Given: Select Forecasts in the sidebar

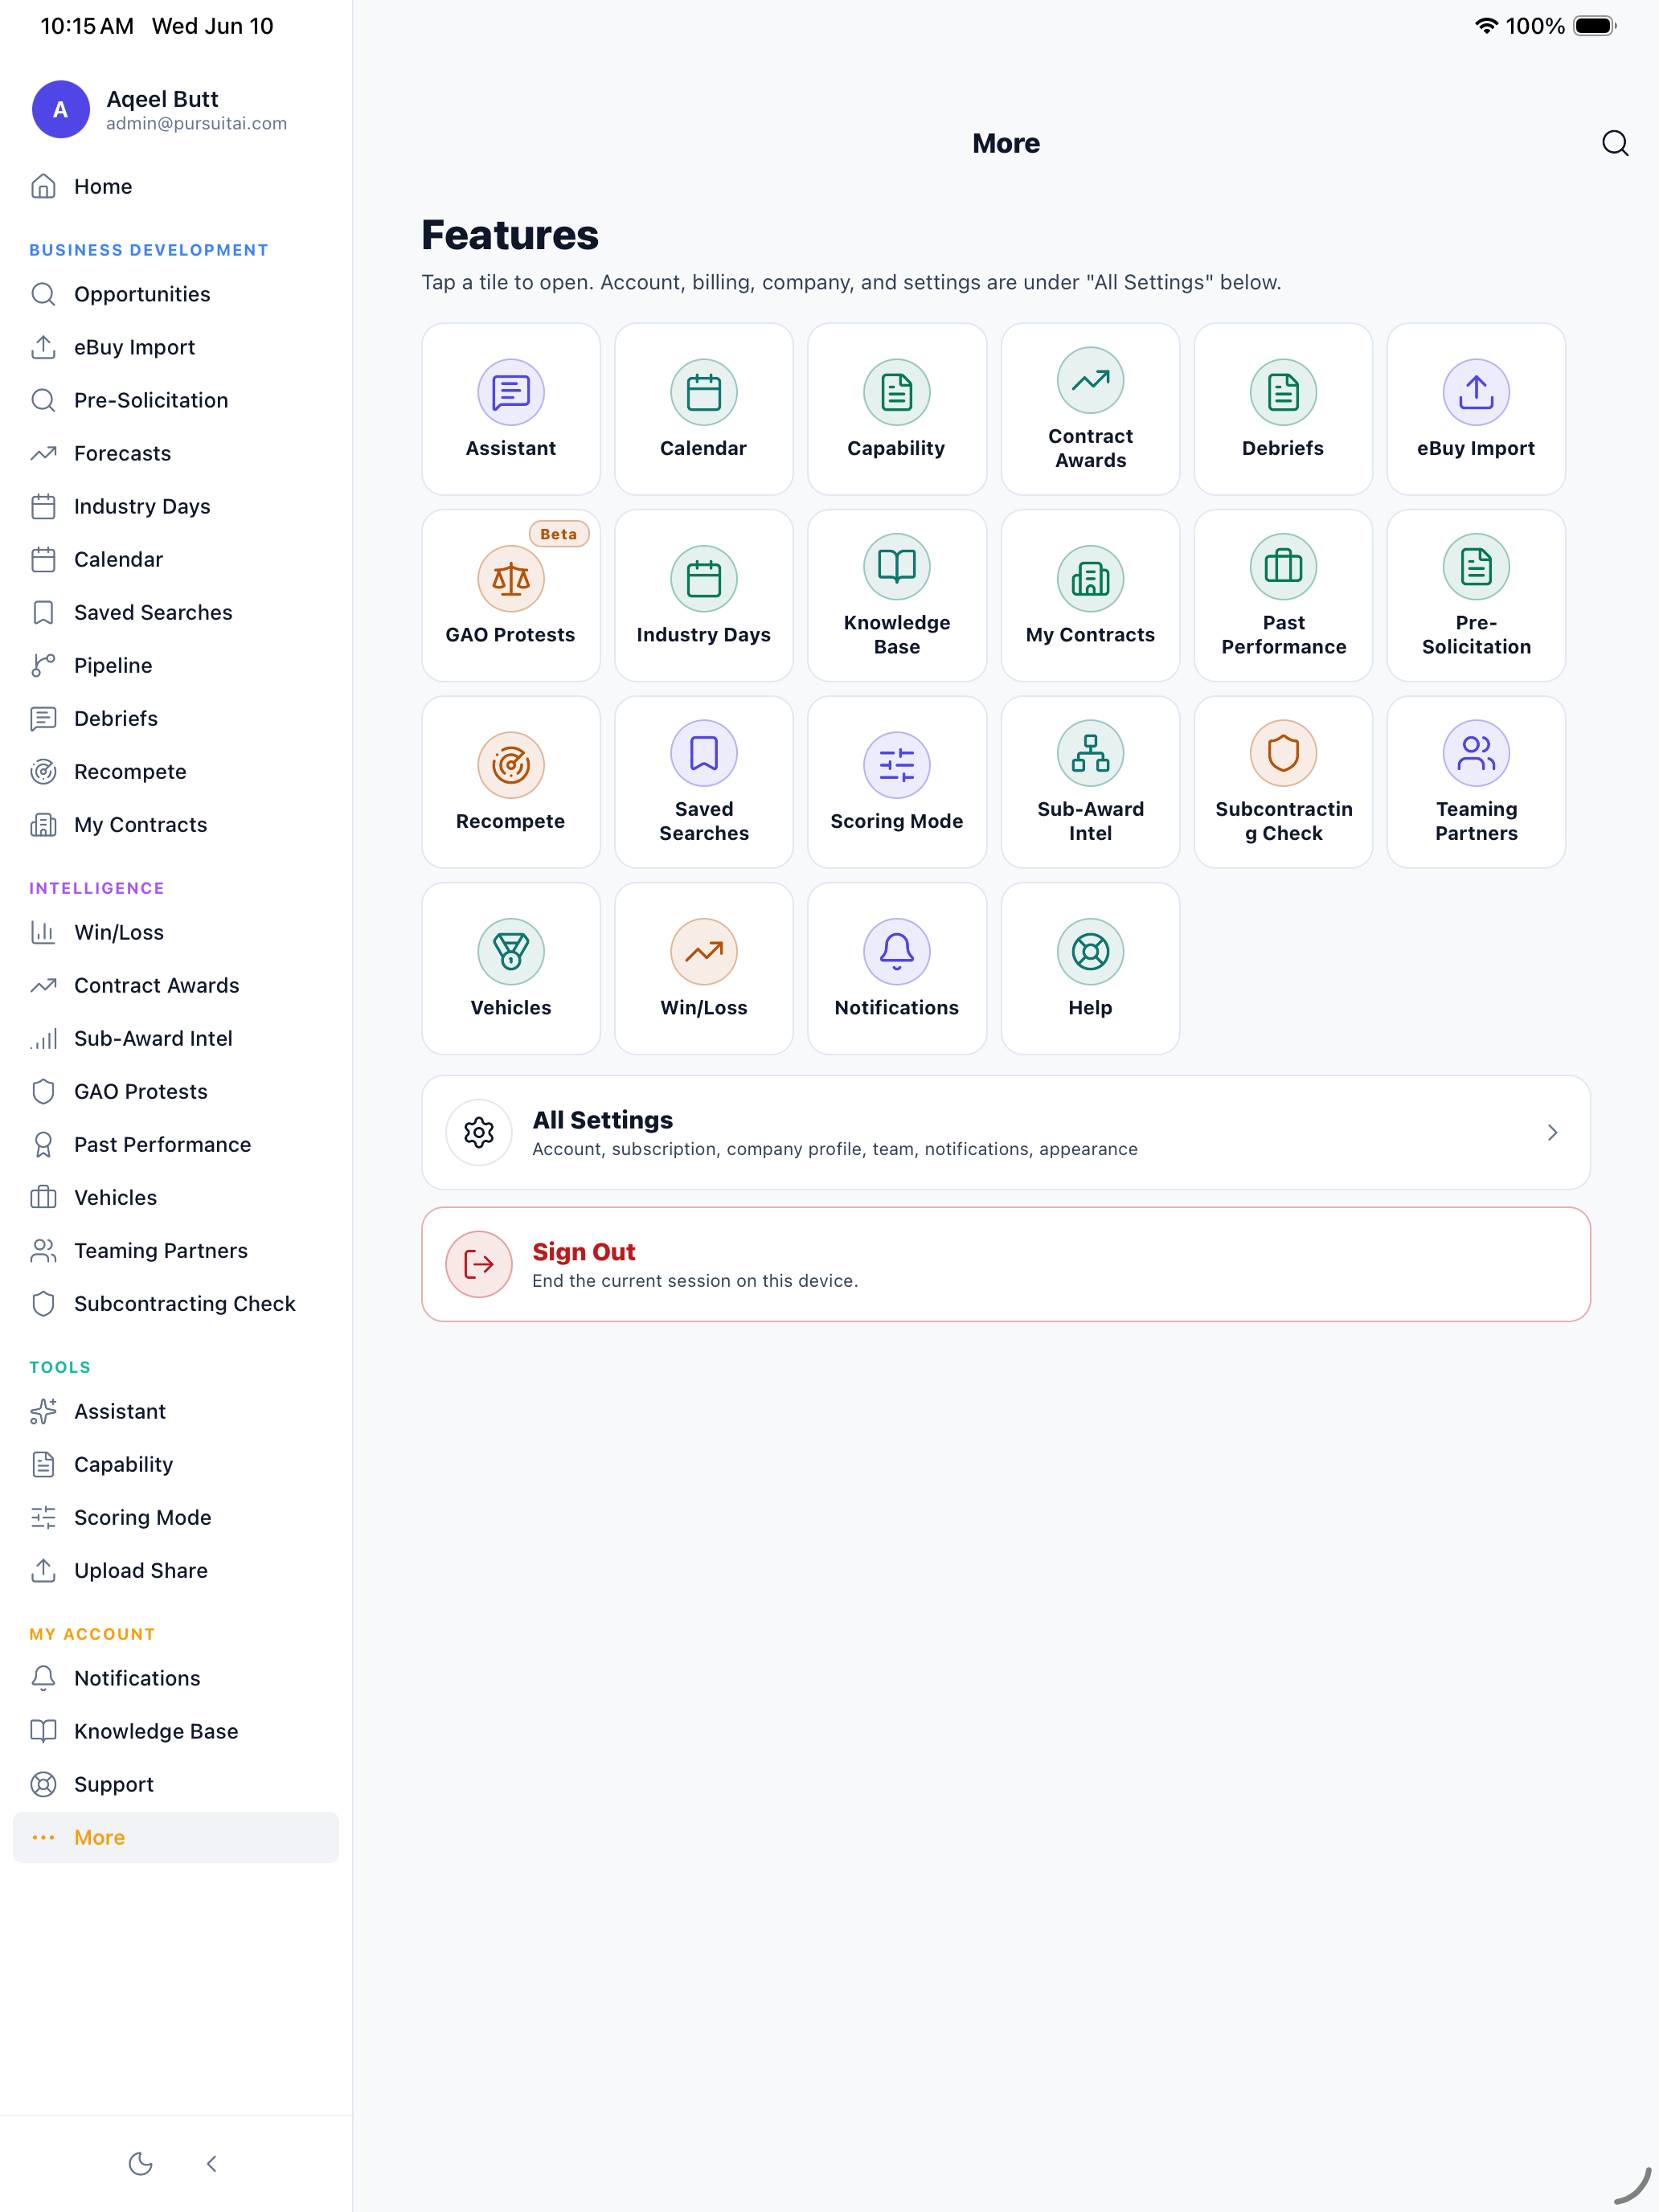Looking at the screenshot, I should pos(175,453).
